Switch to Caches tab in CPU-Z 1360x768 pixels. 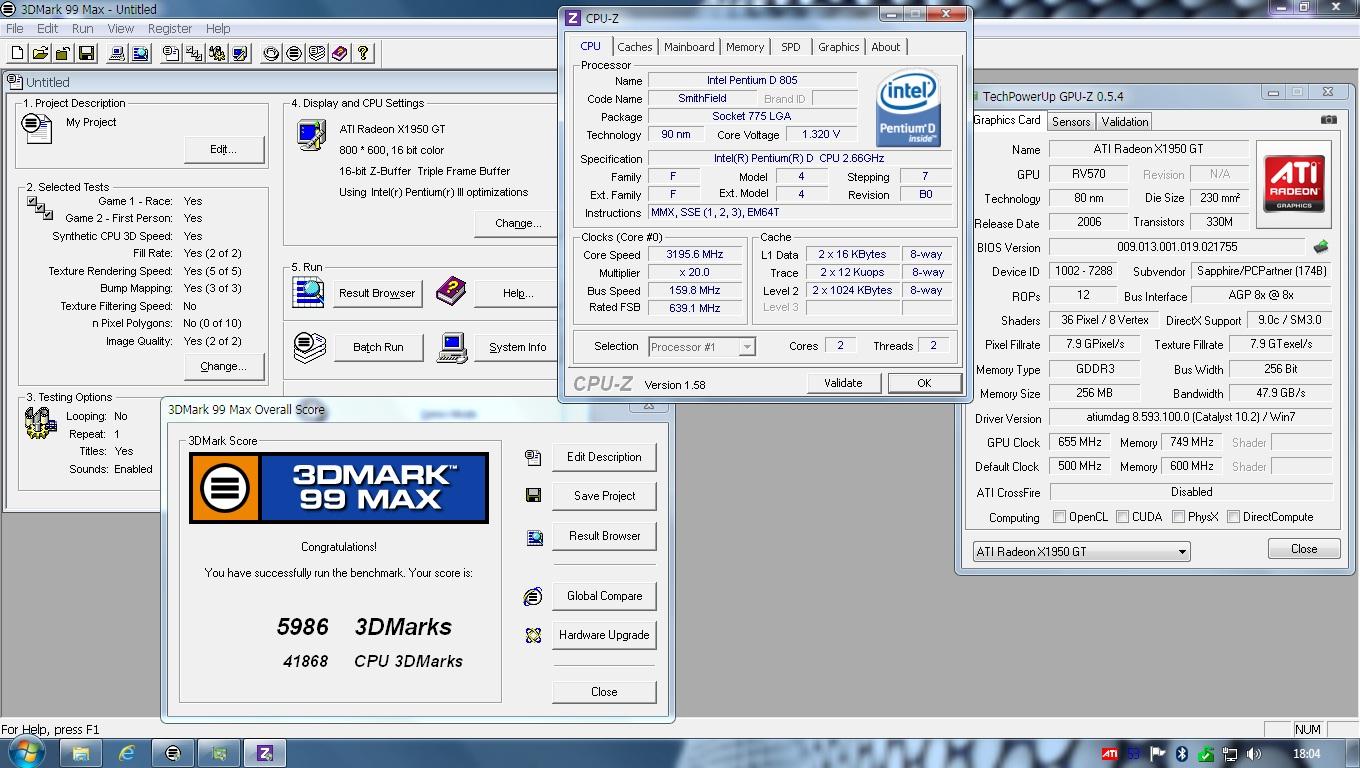pos(634,47)
